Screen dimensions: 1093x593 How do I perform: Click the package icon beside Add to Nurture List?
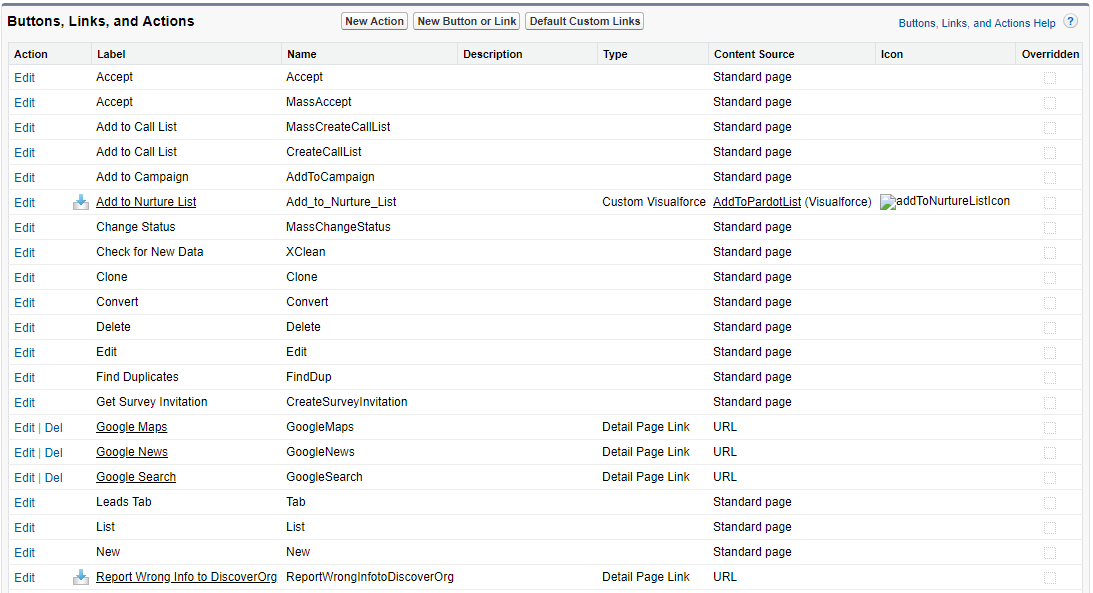click(x=81, y=202)
